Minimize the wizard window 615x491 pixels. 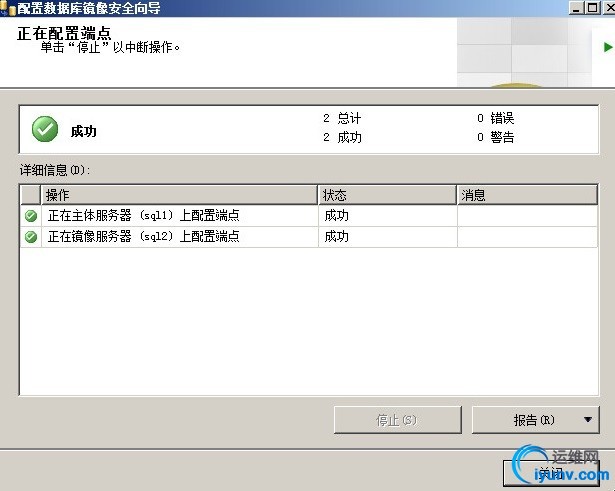point(576,8)
